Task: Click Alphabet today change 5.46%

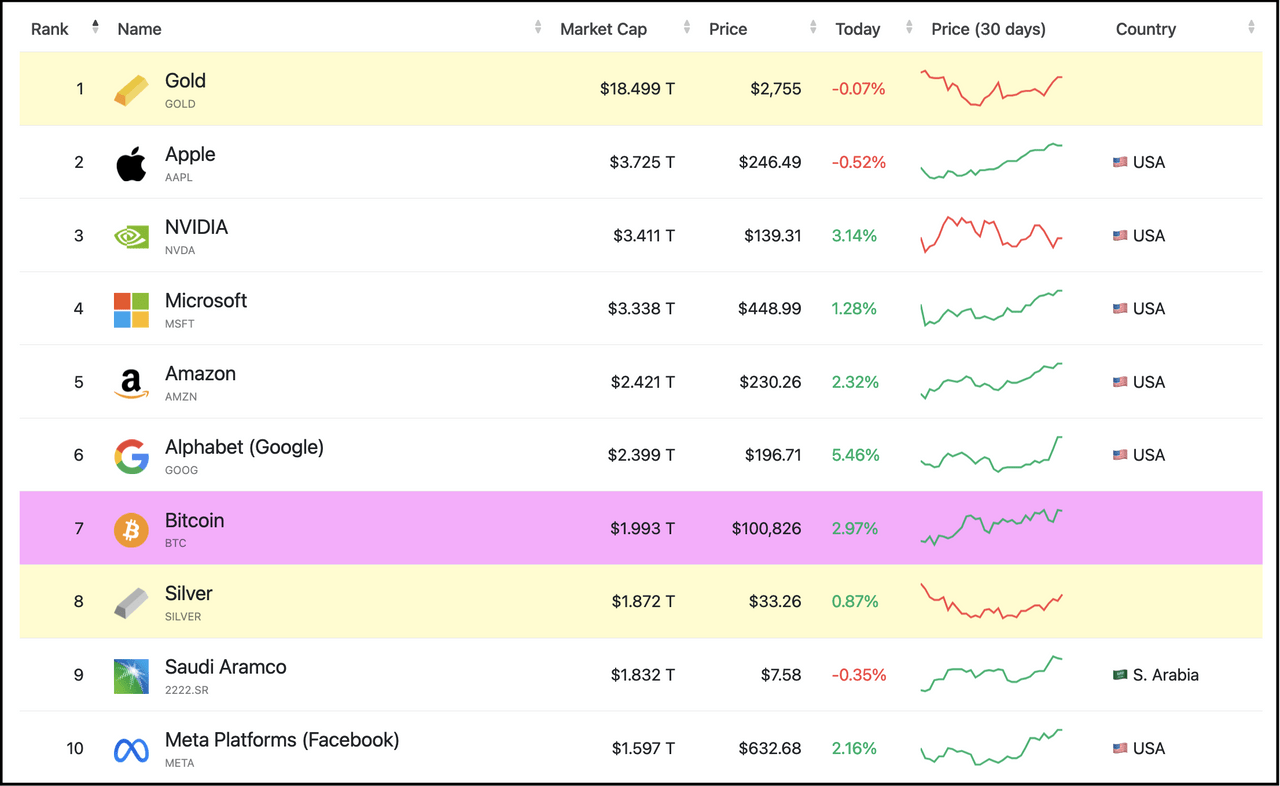Action: (855, 455)
